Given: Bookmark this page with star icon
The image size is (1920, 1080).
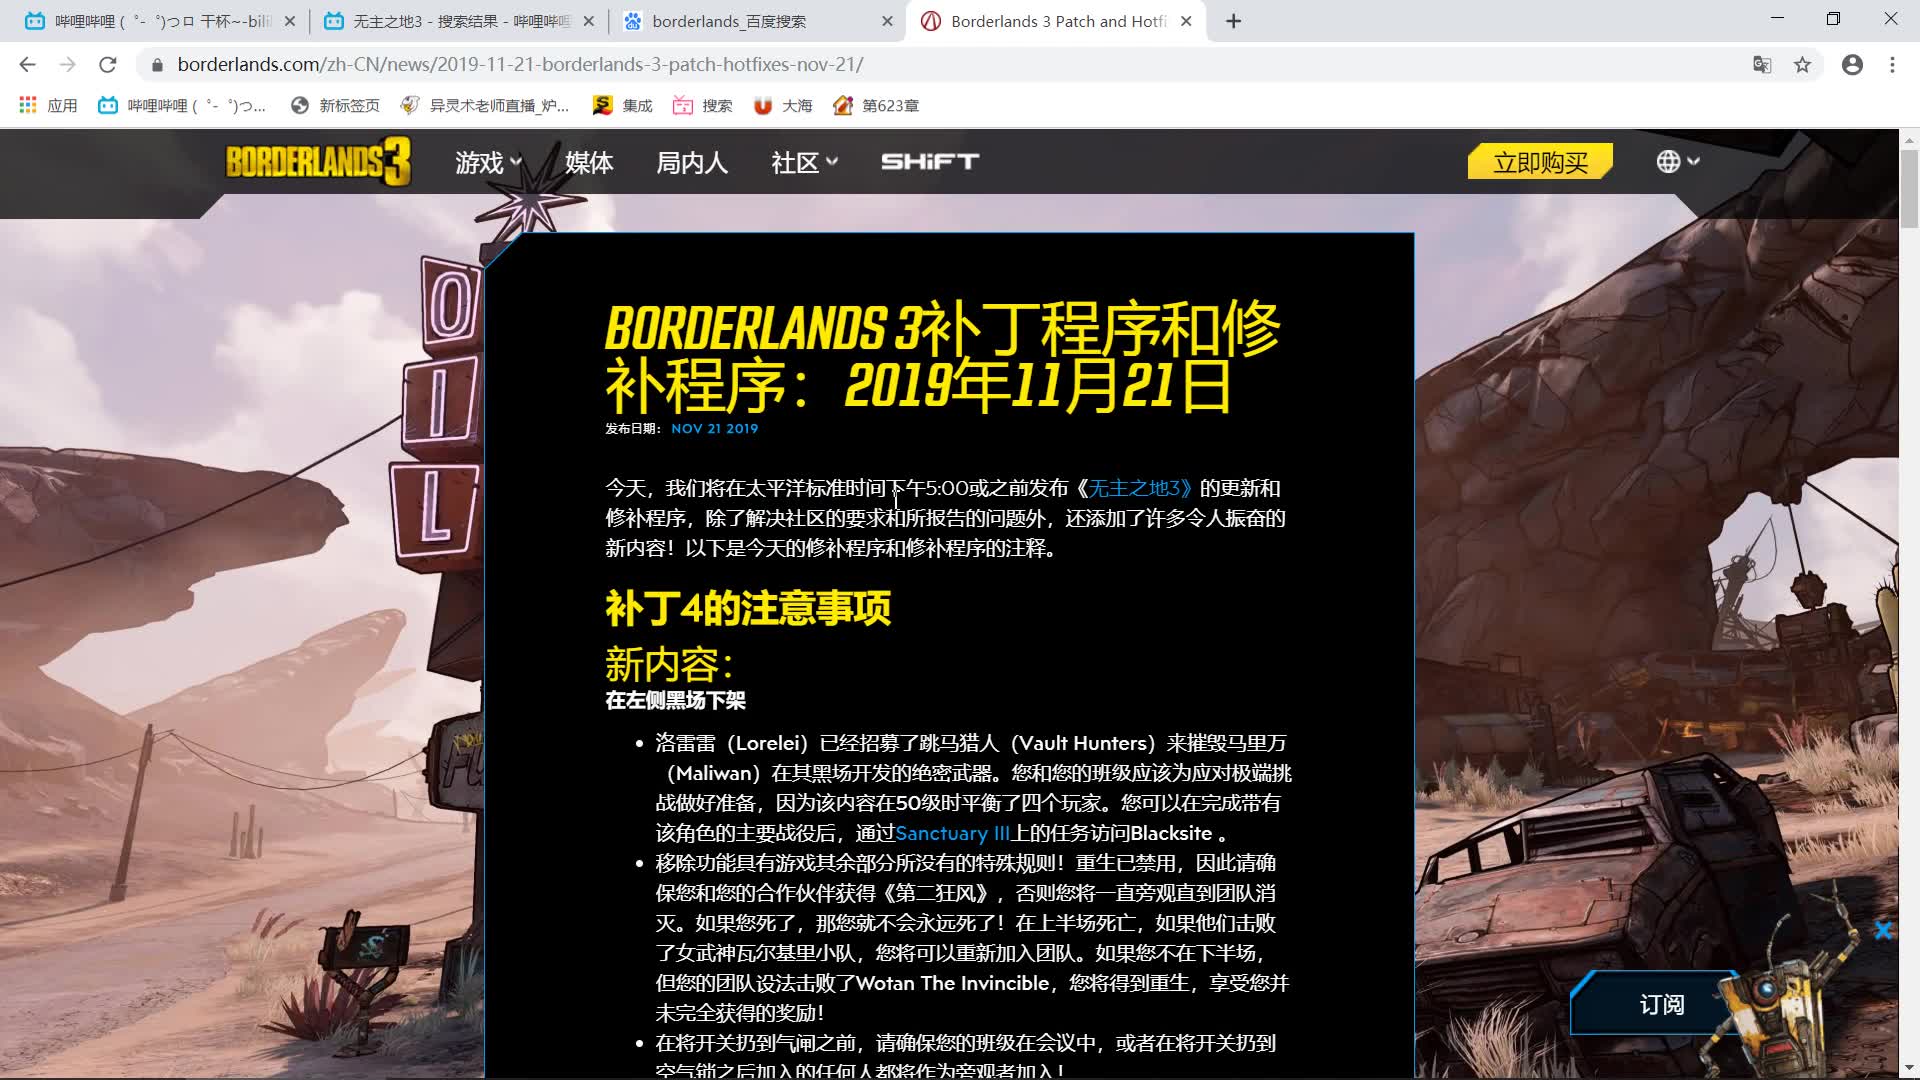Looking at the screenshot, I should tap(1802, 65).
